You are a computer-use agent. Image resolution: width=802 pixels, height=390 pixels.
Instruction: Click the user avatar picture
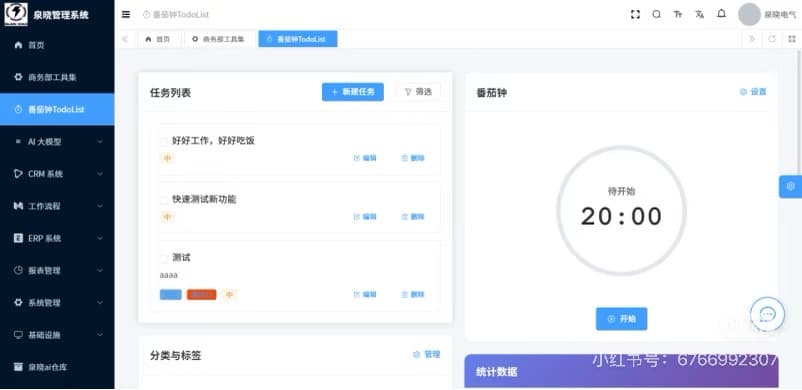749,14
